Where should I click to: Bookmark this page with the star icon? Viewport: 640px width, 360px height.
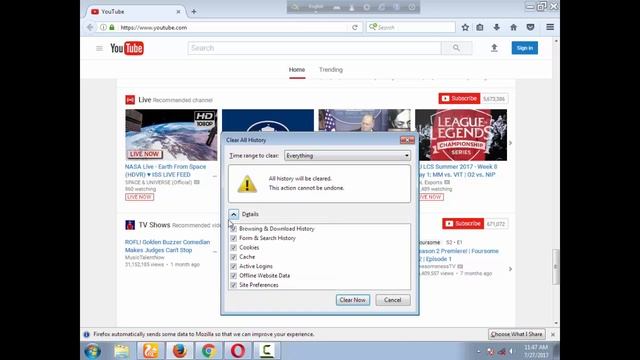click(x=465, y=27)
